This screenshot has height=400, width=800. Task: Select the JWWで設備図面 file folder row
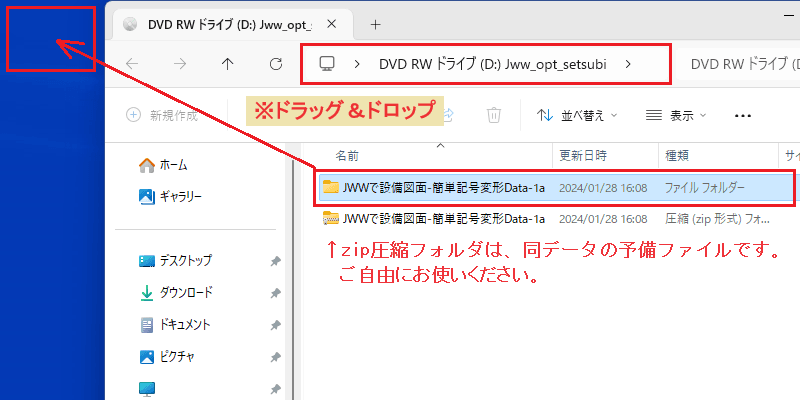pyautogui.click(x=556, y=188)
